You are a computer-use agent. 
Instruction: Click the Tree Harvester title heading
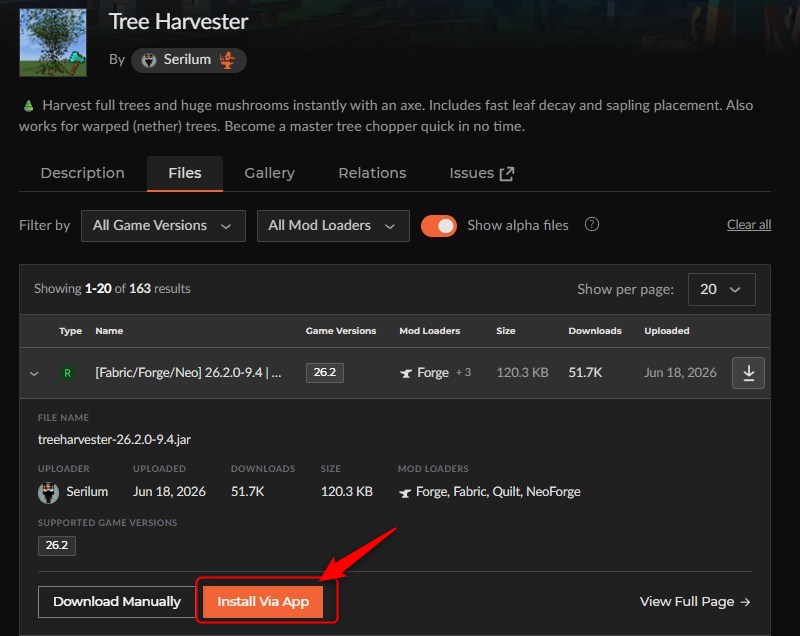click(x=179, y=21)
